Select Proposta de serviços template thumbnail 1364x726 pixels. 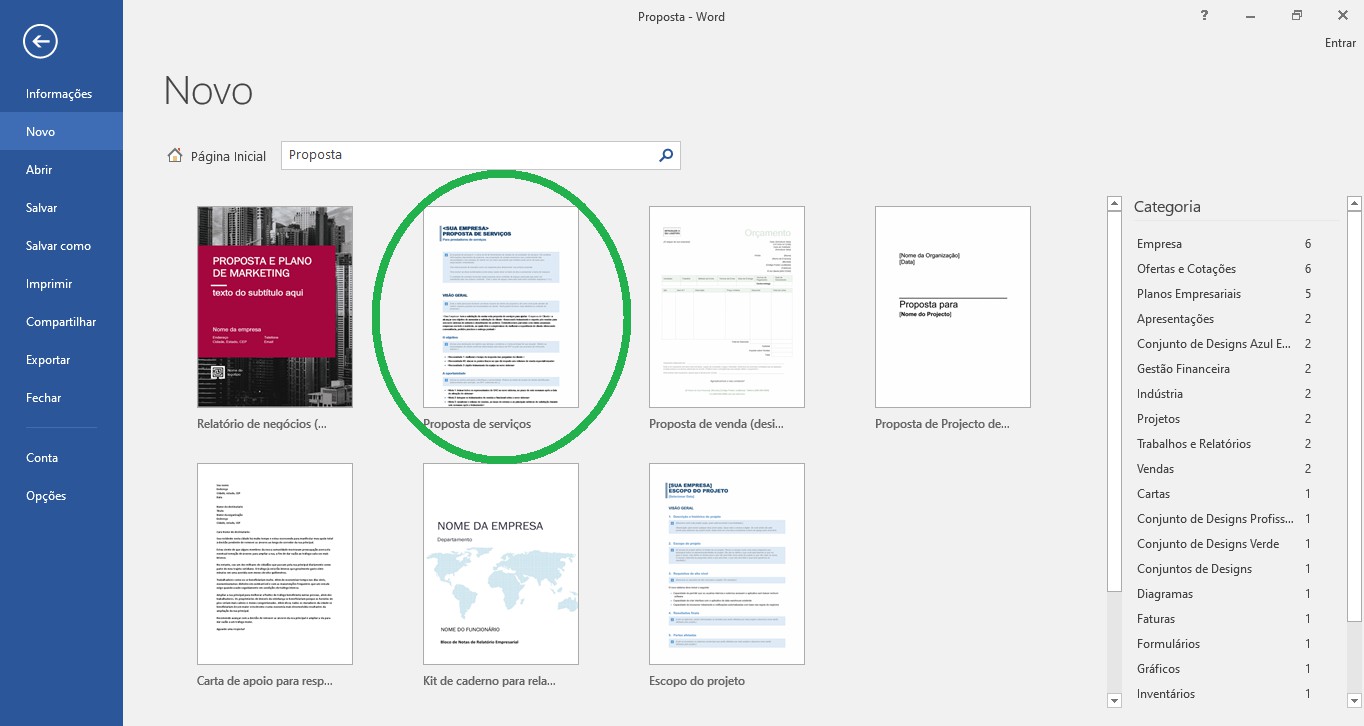501,307
